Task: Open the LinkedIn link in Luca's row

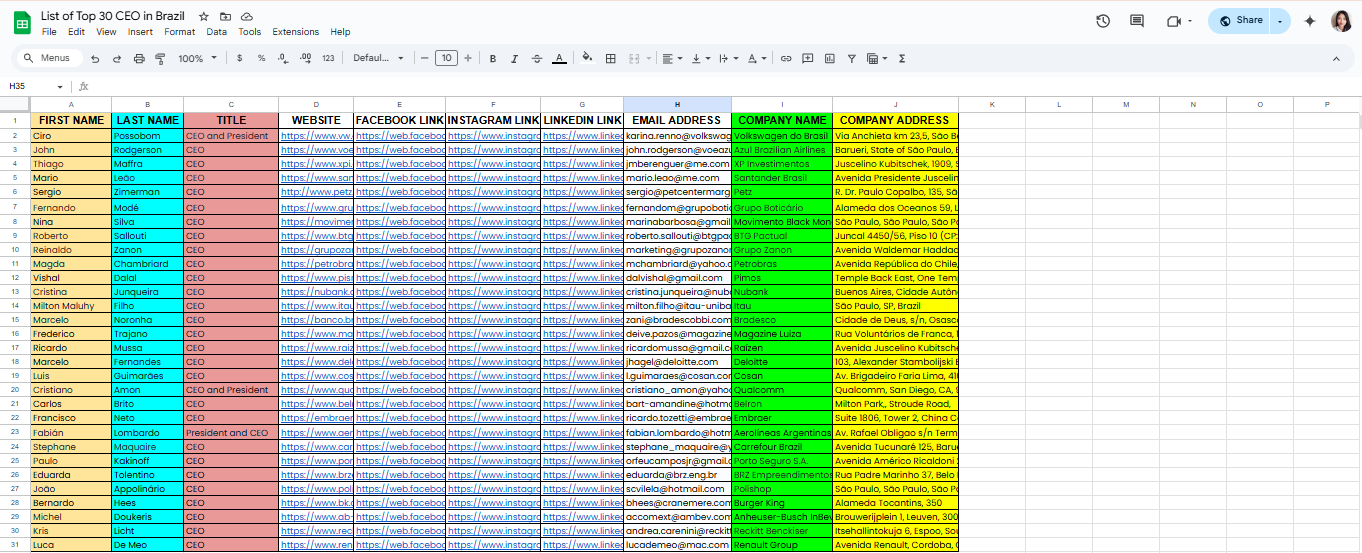Action: 582,545
